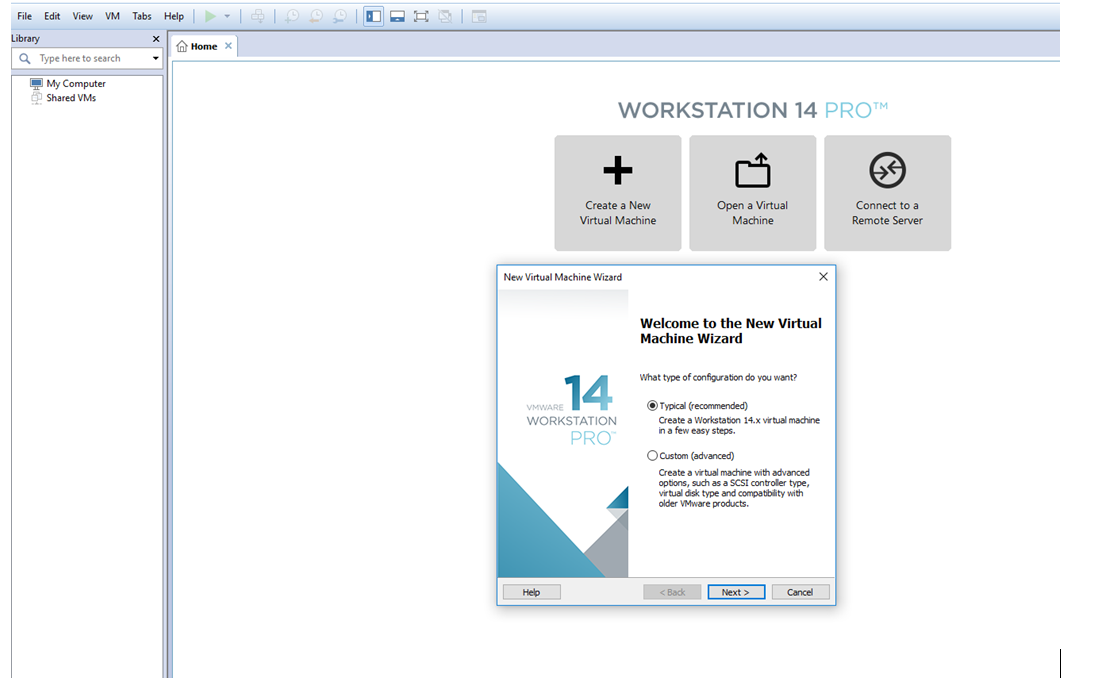
Task: Click the configuration type question text
Action: pyautogui.click(x=718, y=377)
